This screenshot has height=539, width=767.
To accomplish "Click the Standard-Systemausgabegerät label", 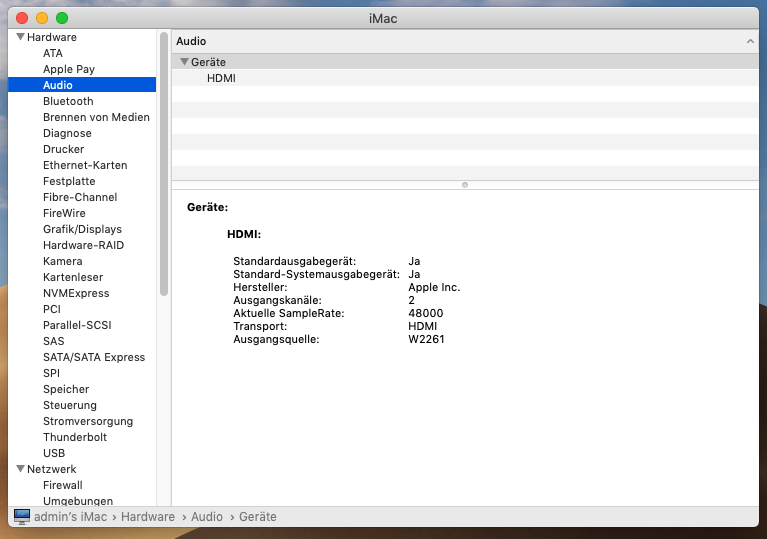I will click(316, 274).
